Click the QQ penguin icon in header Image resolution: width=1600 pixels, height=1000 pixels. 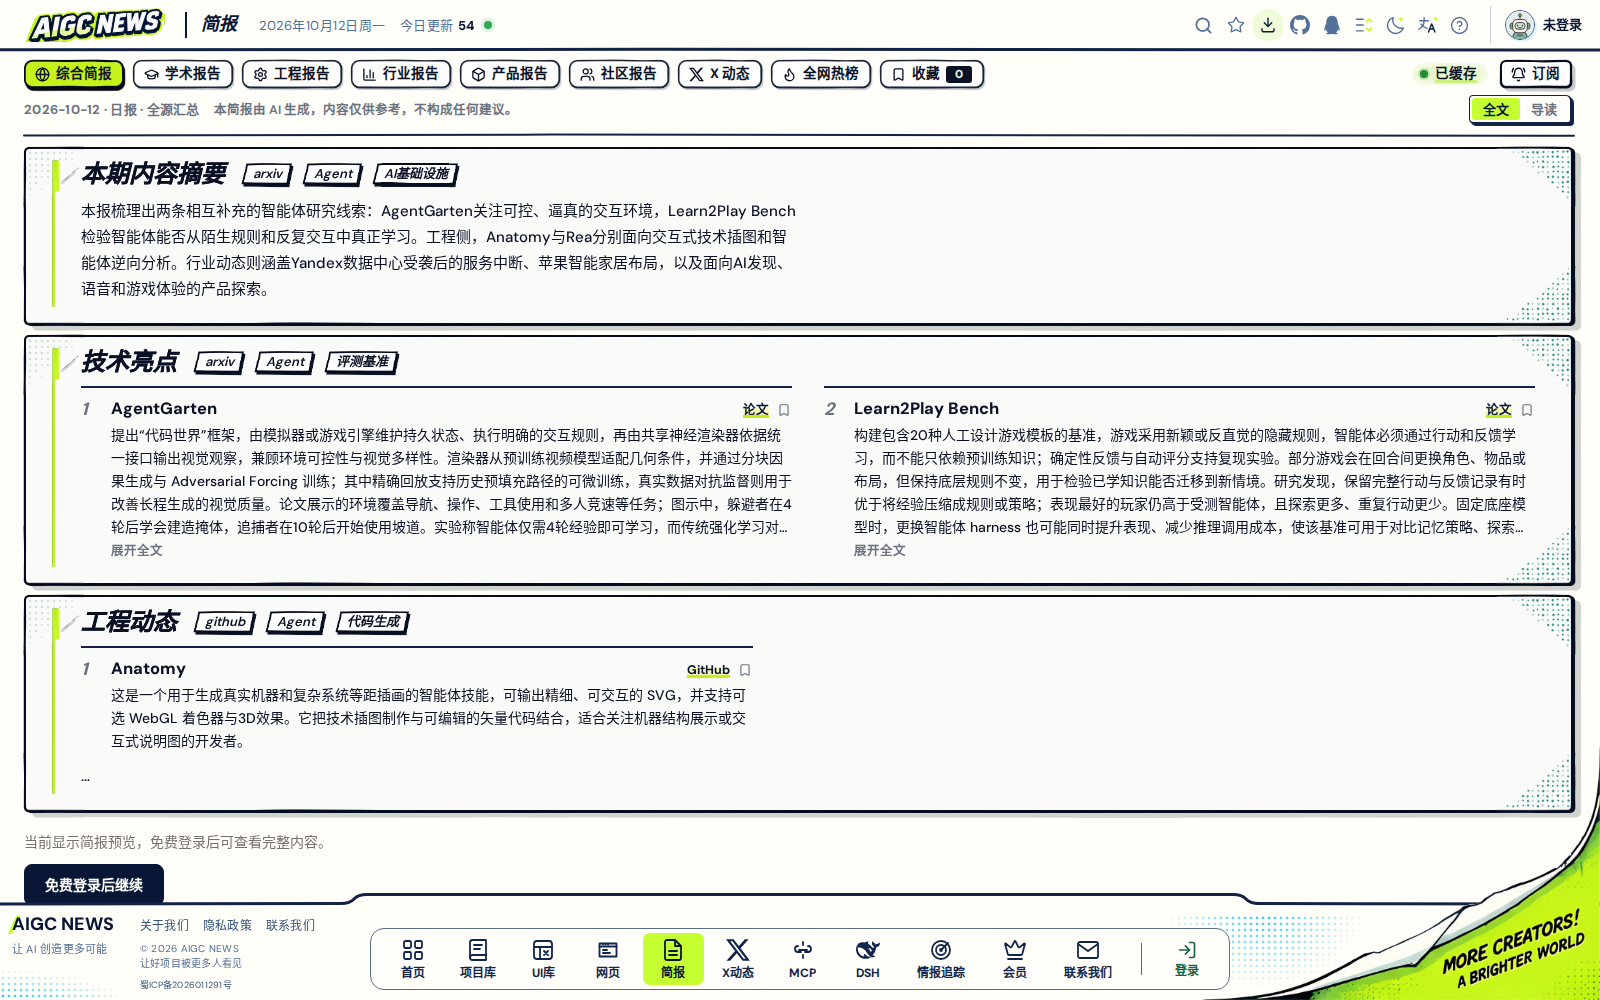[1332, 25]
